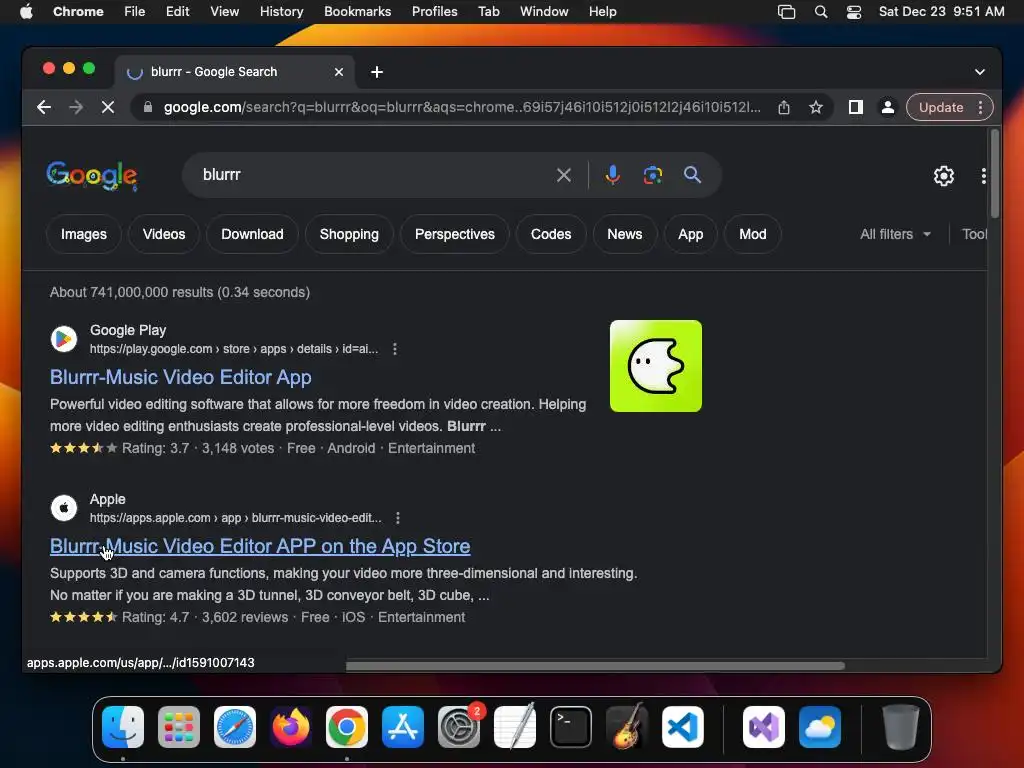1024x768 pixels.
Task: Open the Apple menu
Action: 26,12
